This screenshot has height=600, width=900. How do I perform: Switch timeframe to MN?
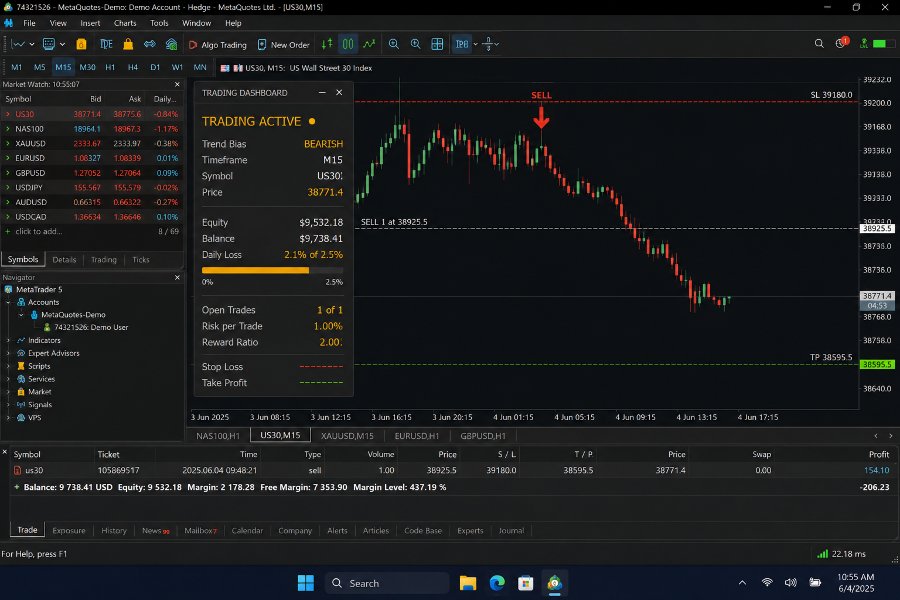coord(200,67)
